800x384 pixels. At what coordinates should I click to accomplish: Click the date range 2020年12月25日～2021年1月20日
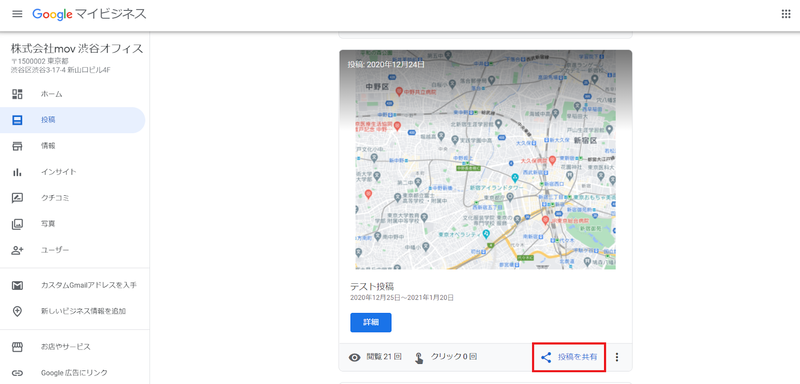click(402, 297)
